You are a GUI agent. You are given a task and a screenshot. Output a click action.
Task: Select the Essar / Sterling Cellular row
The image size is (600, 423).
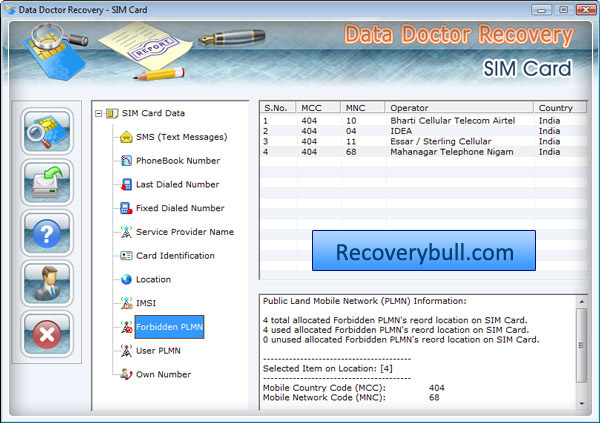[x=423, y=141]
